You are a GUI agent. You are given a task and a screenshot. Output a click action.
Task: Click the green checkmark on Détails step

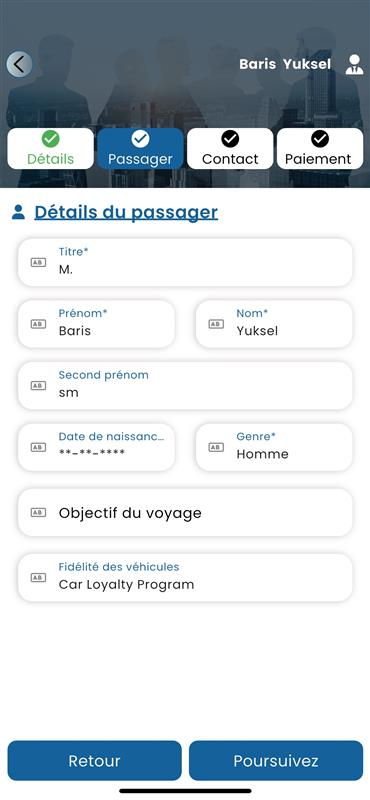[x=51, y=138]
